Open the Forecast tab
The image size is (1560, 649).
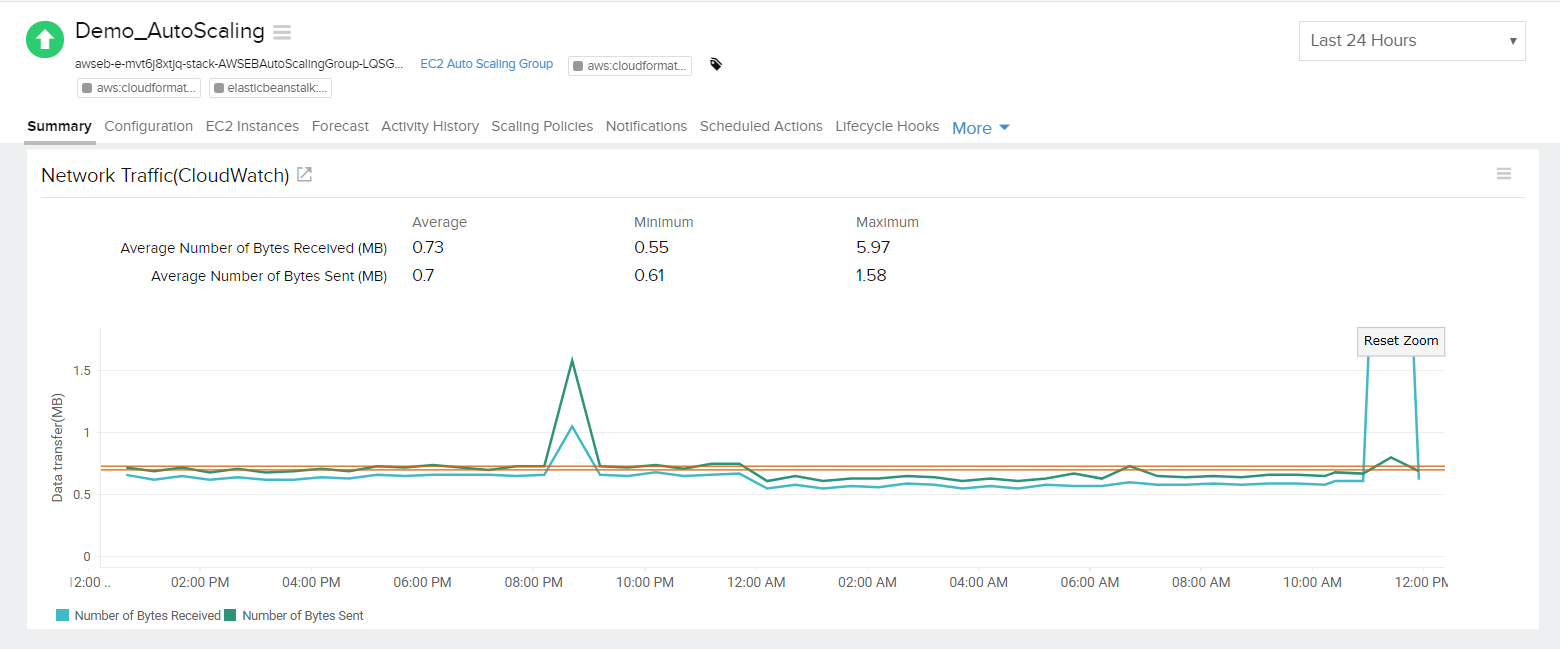click(x=340, y=126)
